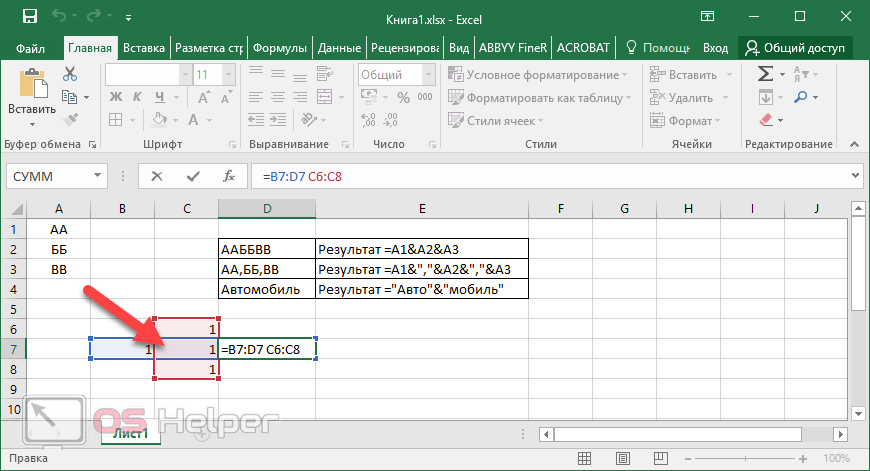The width and height of the screenshot is (870, 471).
Task: Cancel the formula entry with X icon
Action: [x=157, y=176]
